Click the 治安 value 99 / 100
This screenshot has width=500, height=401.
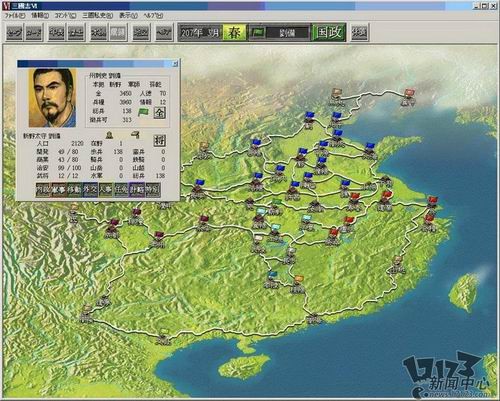69,168
